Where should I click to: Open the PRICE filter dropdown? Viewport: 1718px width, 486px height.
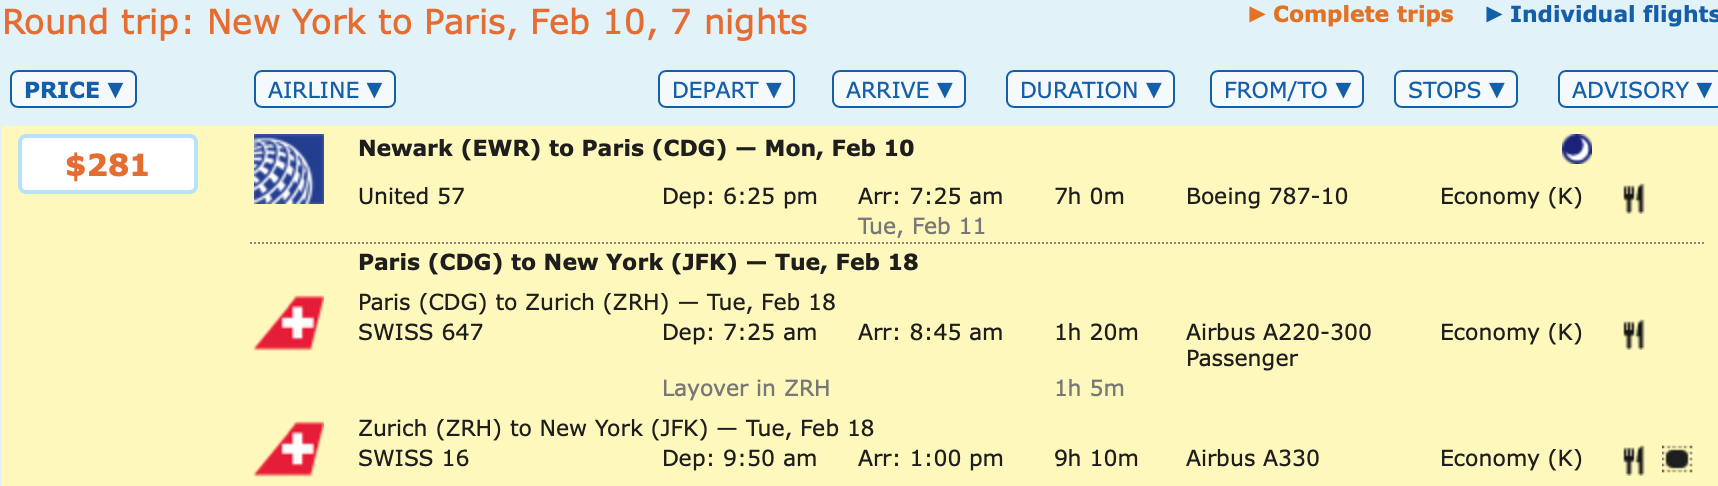[73, 90]
